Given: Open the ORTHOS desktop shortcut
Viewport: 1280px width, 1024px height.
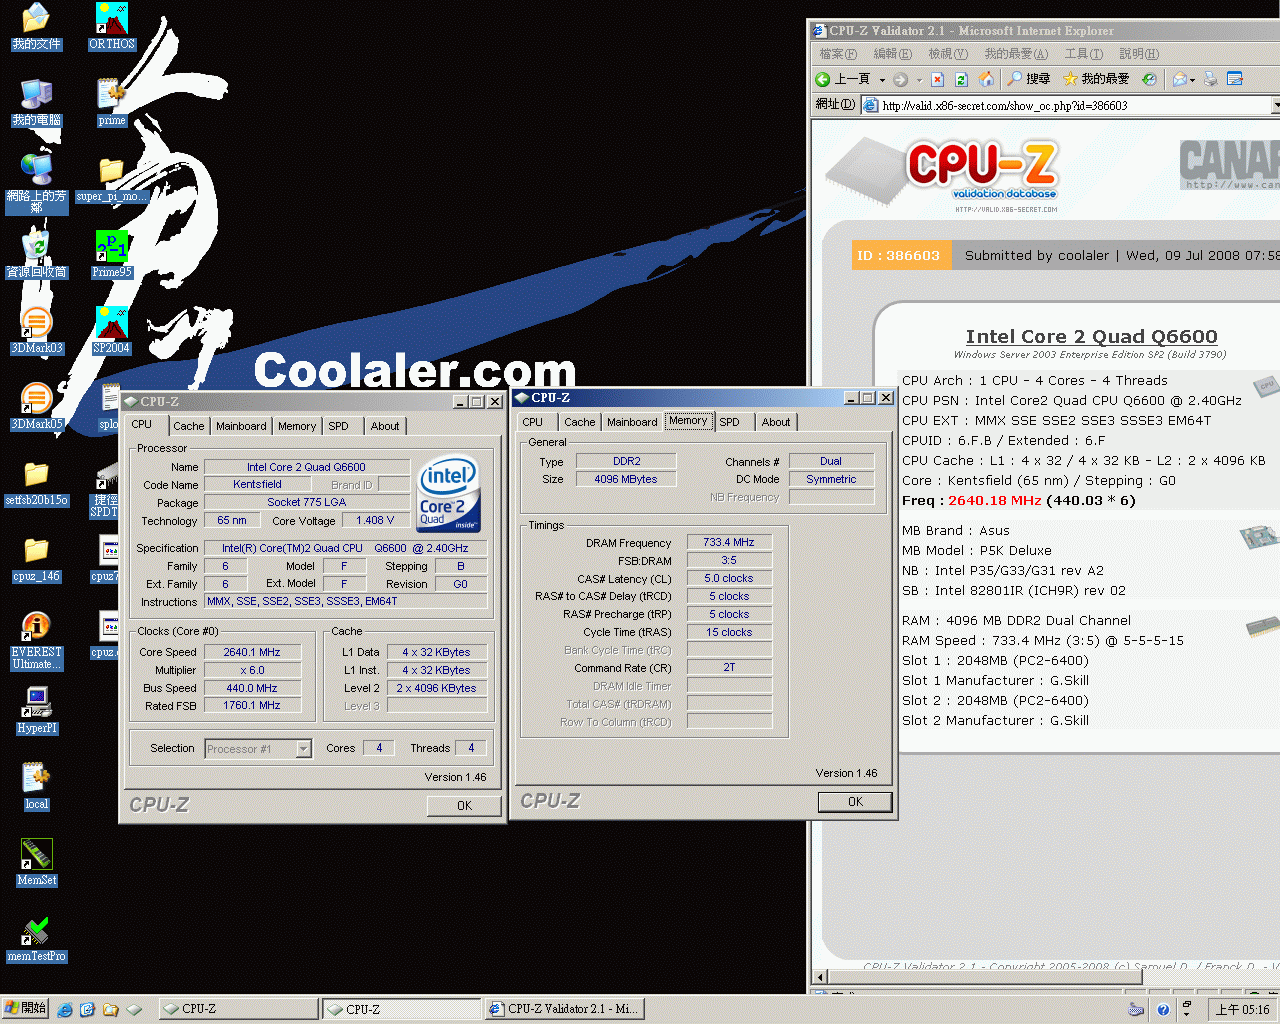Looking at the screenshot, I should (x=112, y=27).
